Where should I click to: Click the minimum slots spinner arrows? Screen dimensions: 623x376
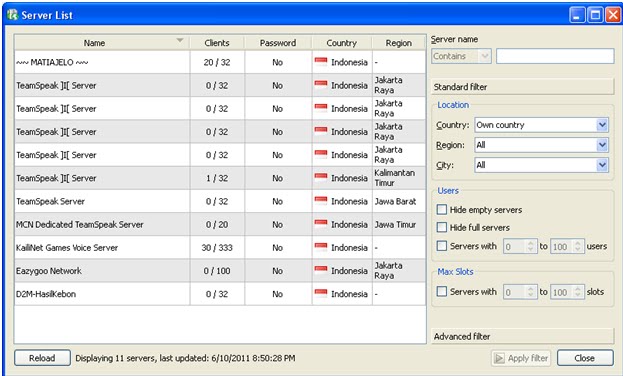pos(531,292)
